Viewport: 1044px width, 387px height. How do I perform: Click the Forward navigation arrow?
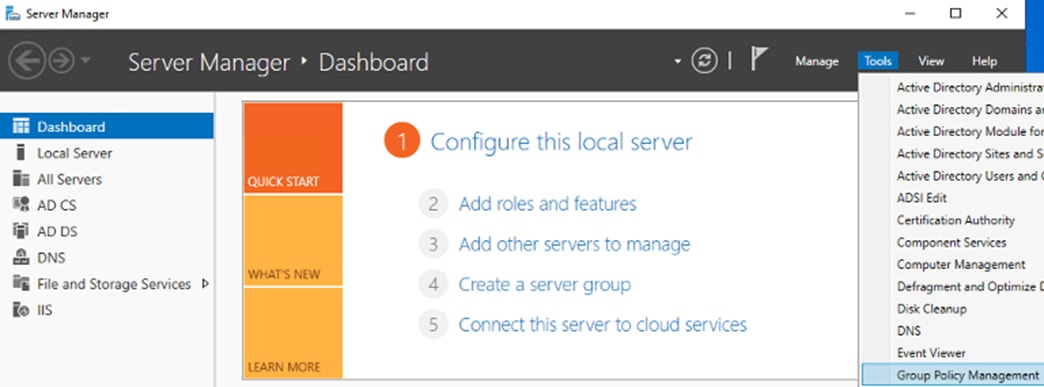tap(61, 61)
